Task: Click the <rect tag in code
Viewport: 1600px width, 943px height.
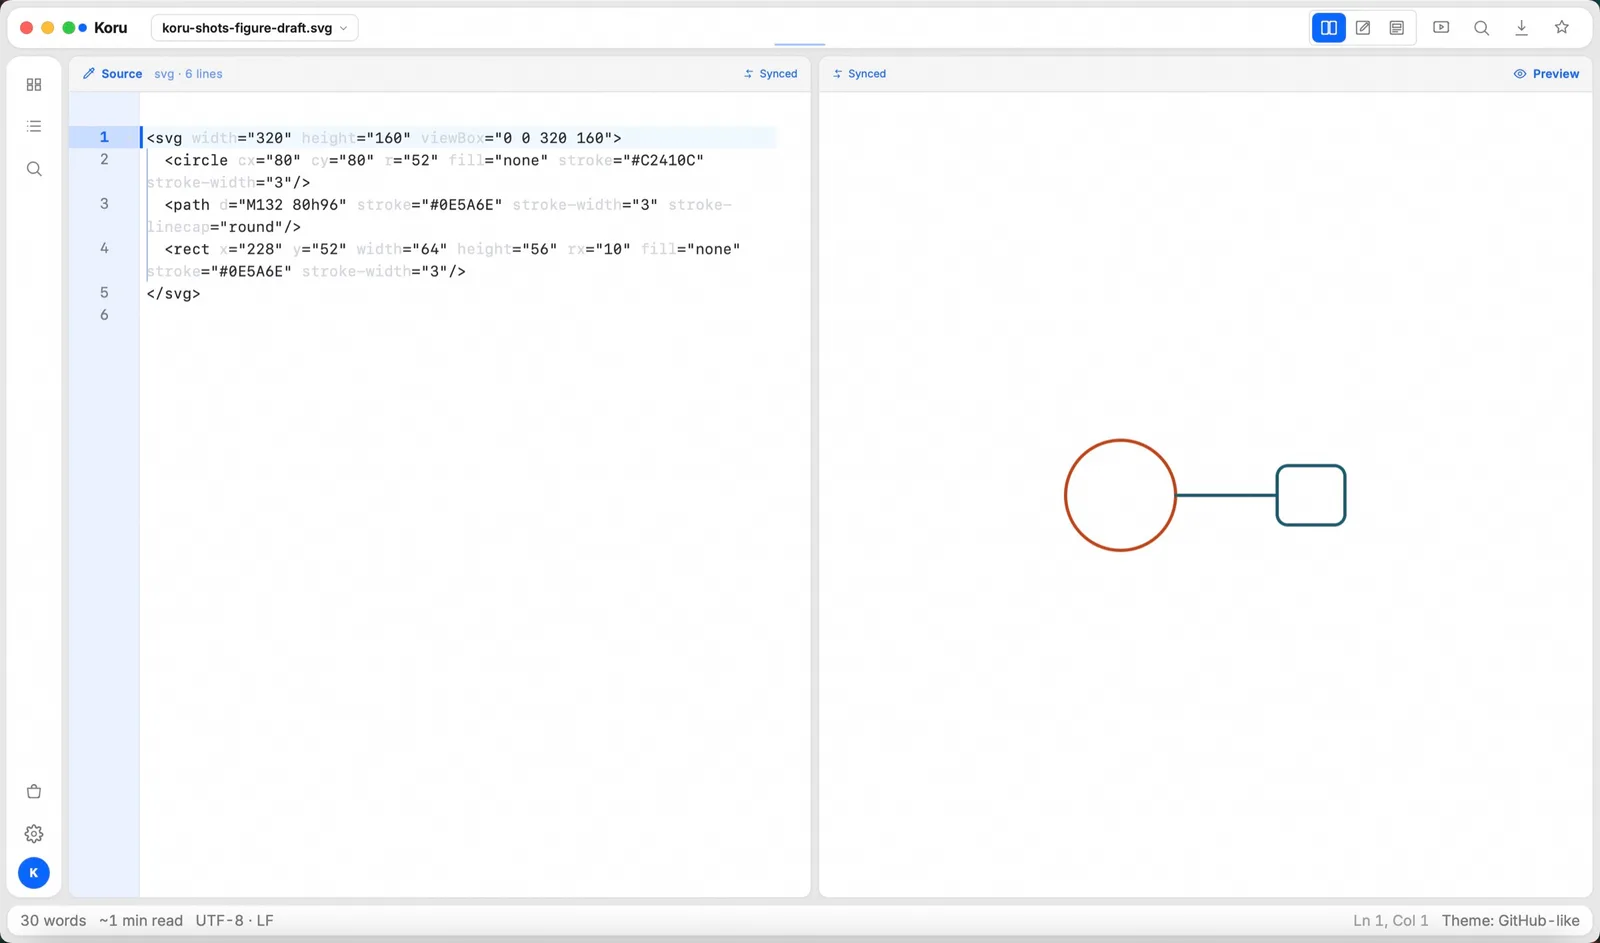Action: (187, 249)
